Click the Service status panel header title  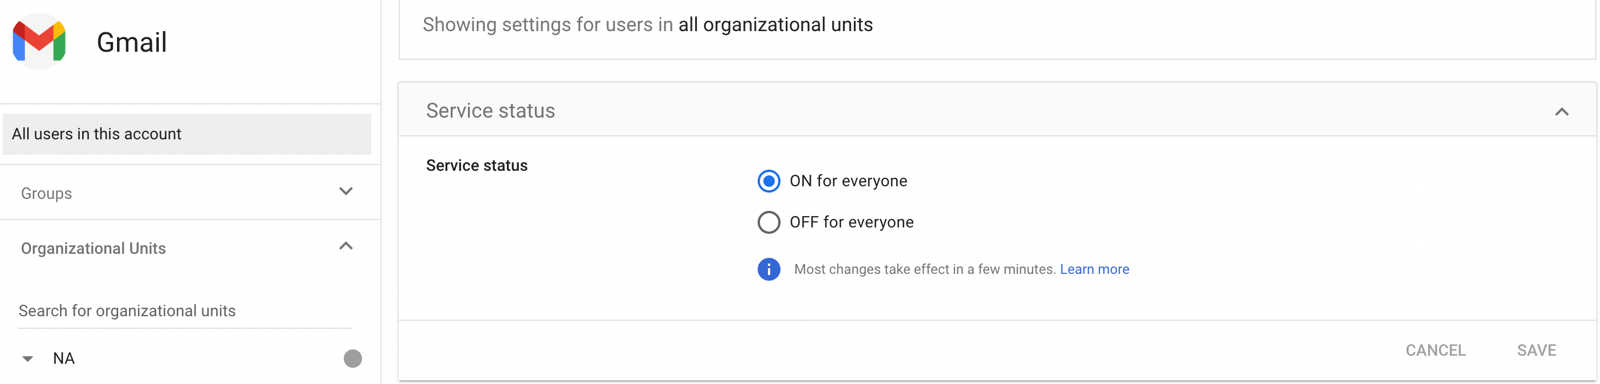point(490,111)
